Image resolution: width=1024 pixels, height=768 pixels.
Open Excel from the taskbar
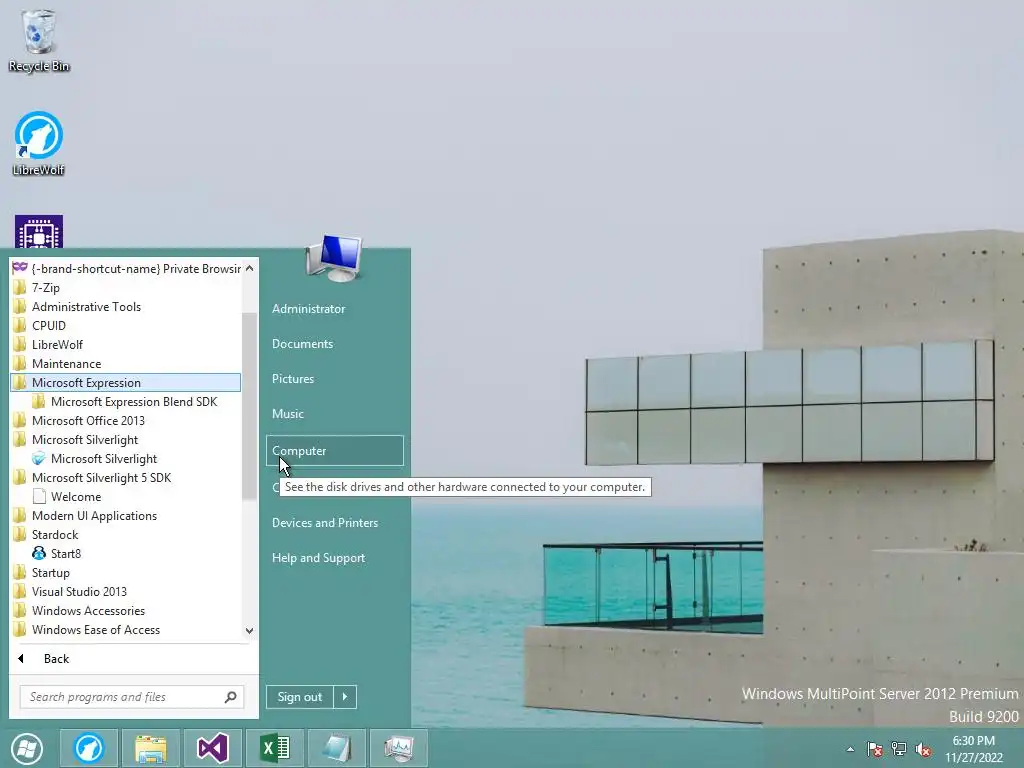(x=275, y=748)
